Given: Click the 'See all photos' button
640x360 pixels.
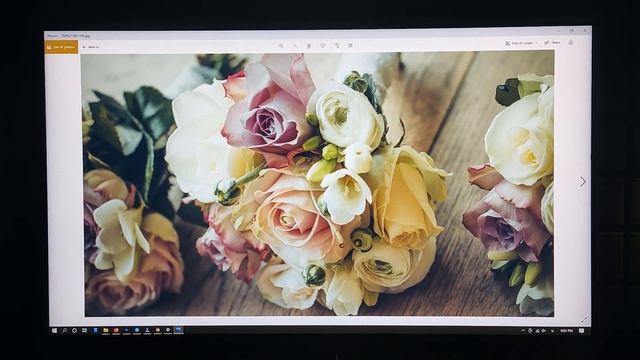Looking at the screenshot, I should [x=61, y=47].
